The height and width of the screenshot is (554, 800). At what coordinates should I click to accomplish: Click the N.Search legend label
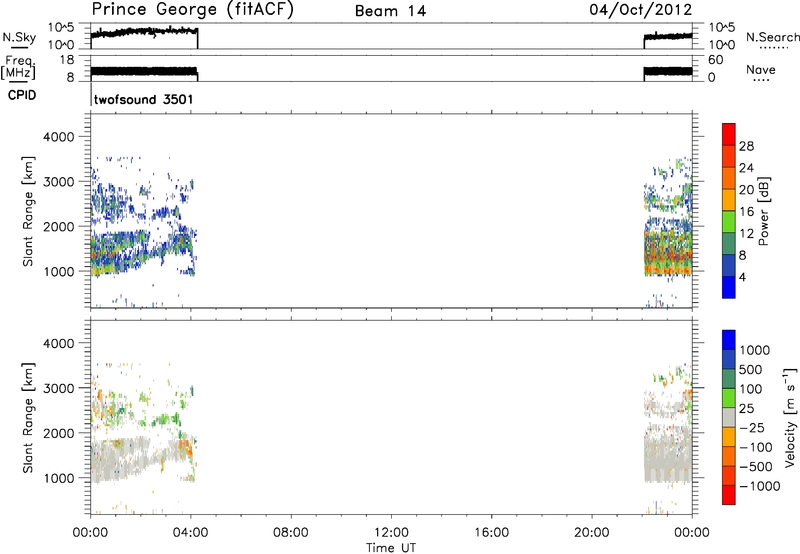[x=772, y=37]
